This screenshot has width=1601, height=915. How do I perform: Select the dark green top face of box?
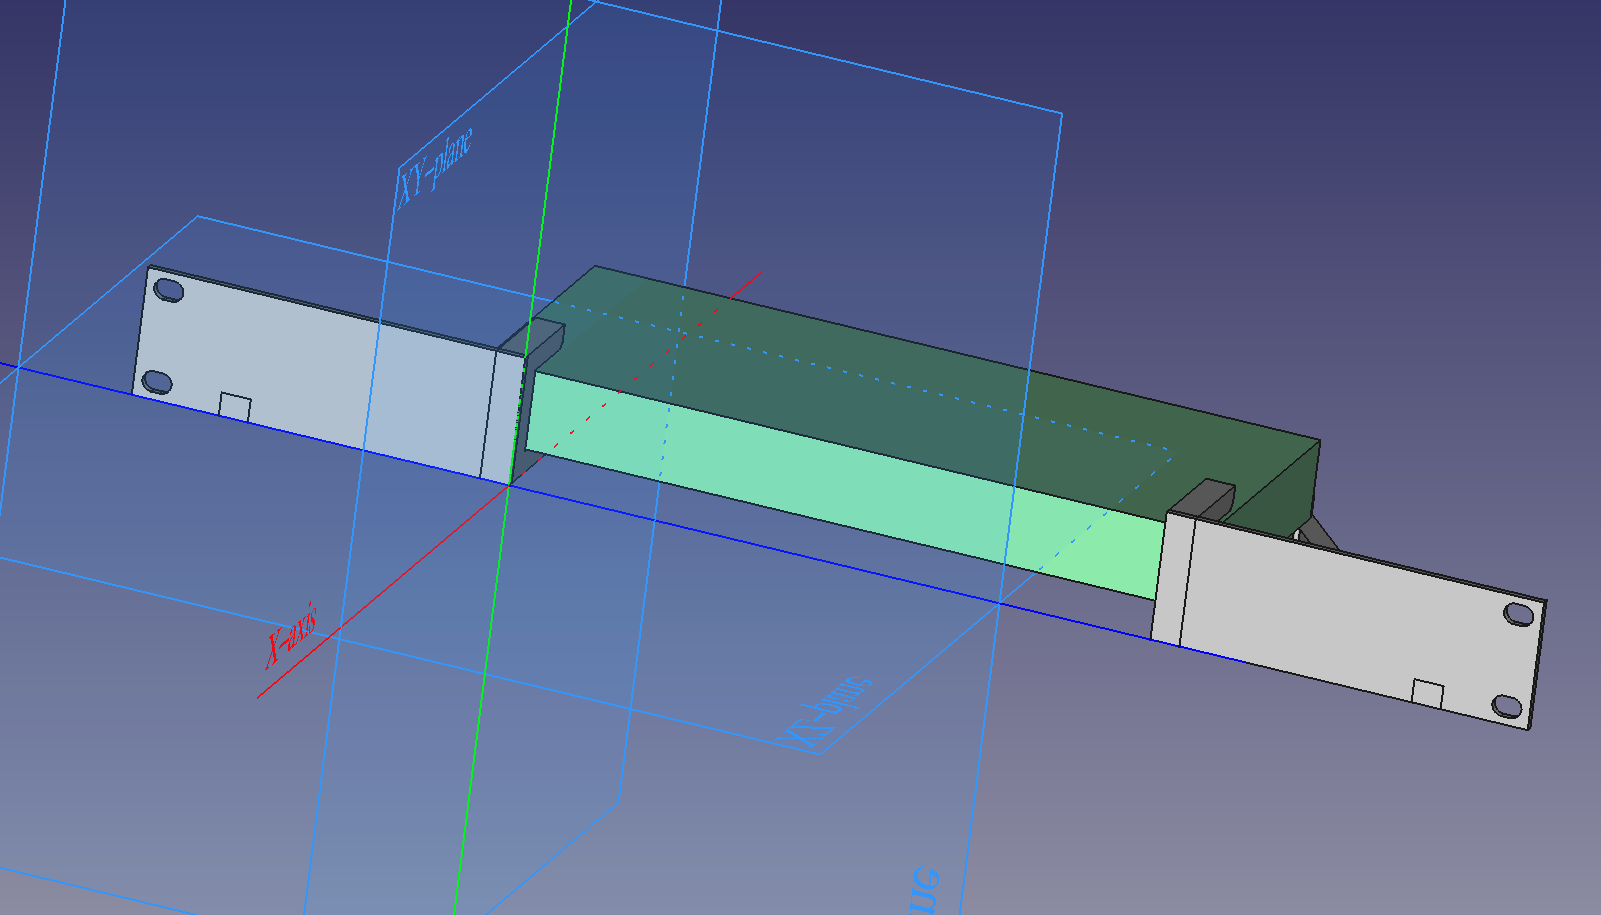[x=930, y=395]
